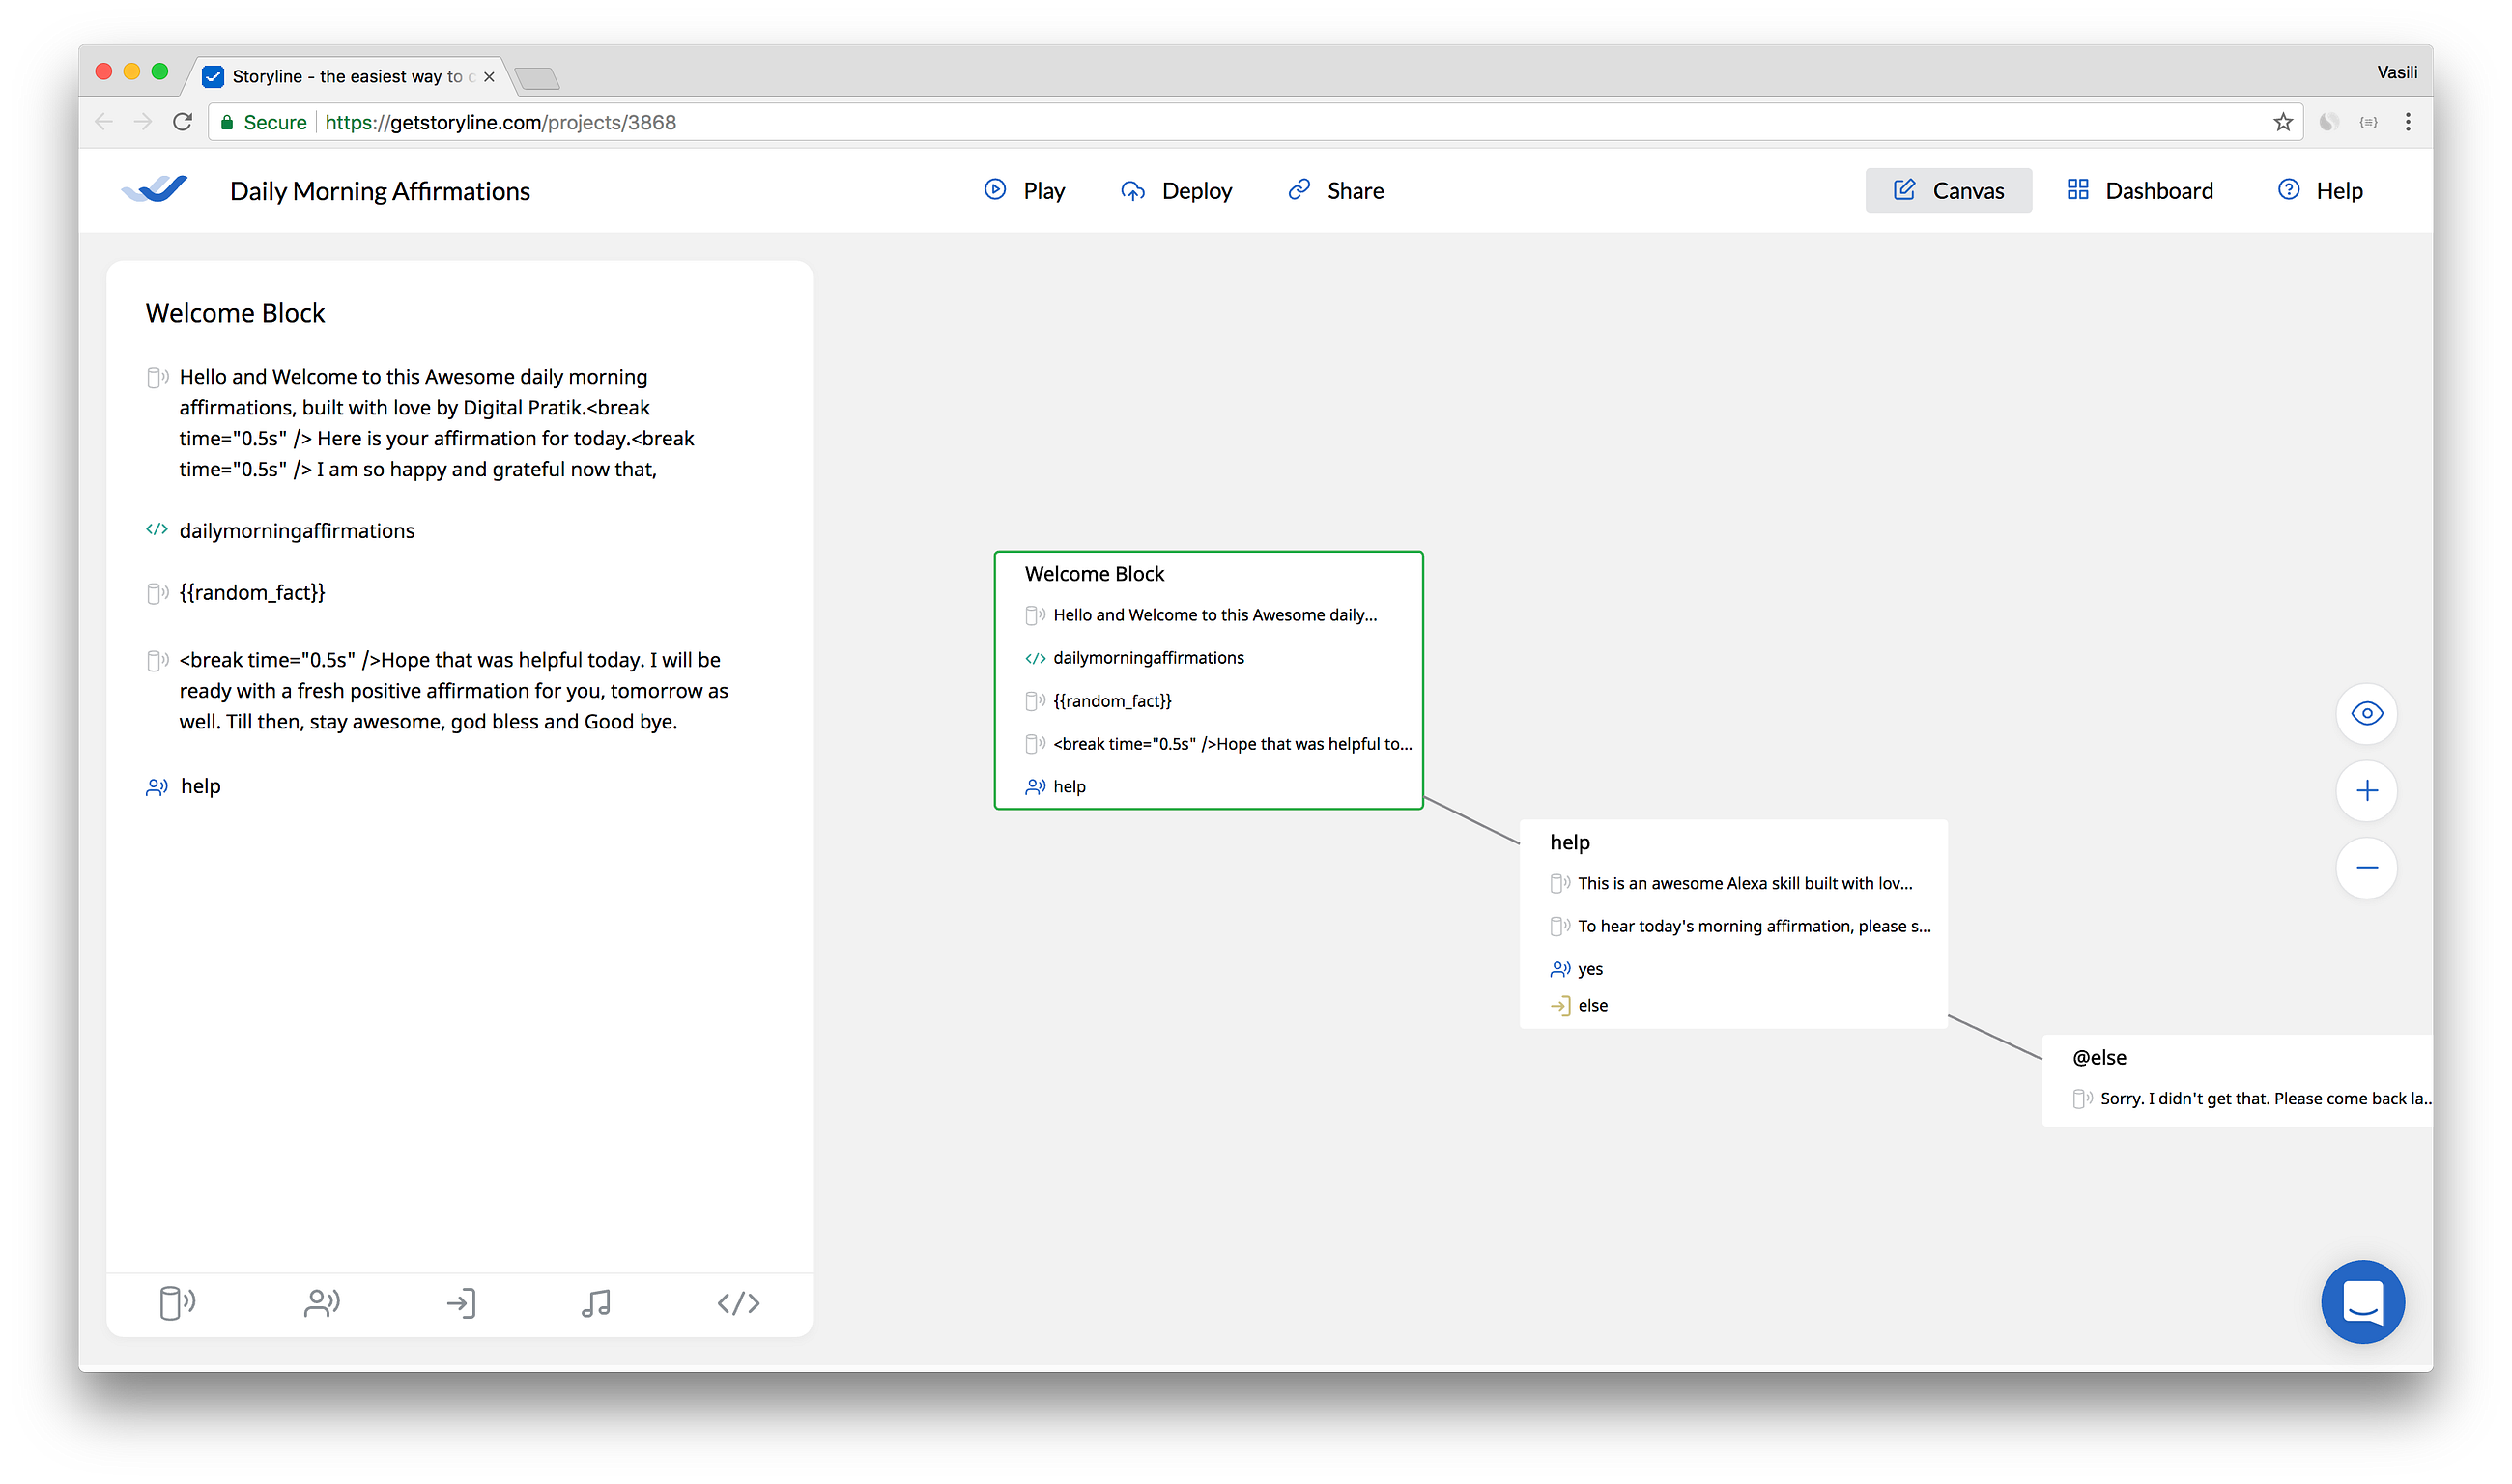The width and height of the screenshot is (2512, 1484).
Task: Add a speech step via speaker icon
Action: coord(177,1303)
